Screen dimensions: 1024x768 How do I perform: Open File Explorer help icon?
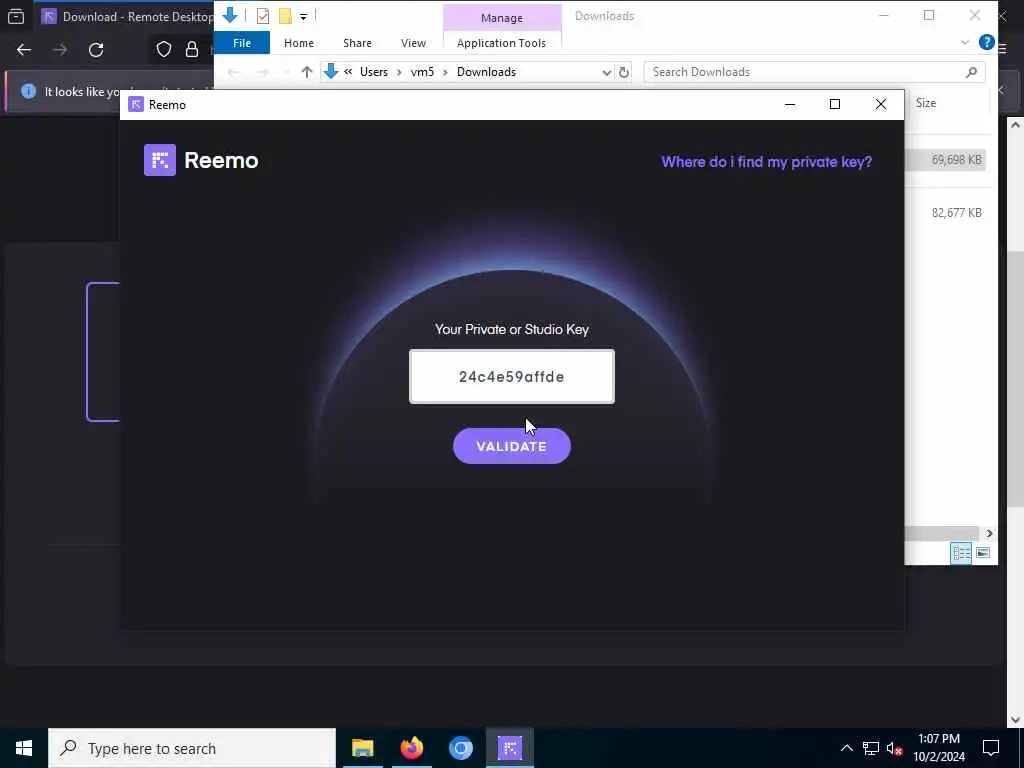point(987,42)
